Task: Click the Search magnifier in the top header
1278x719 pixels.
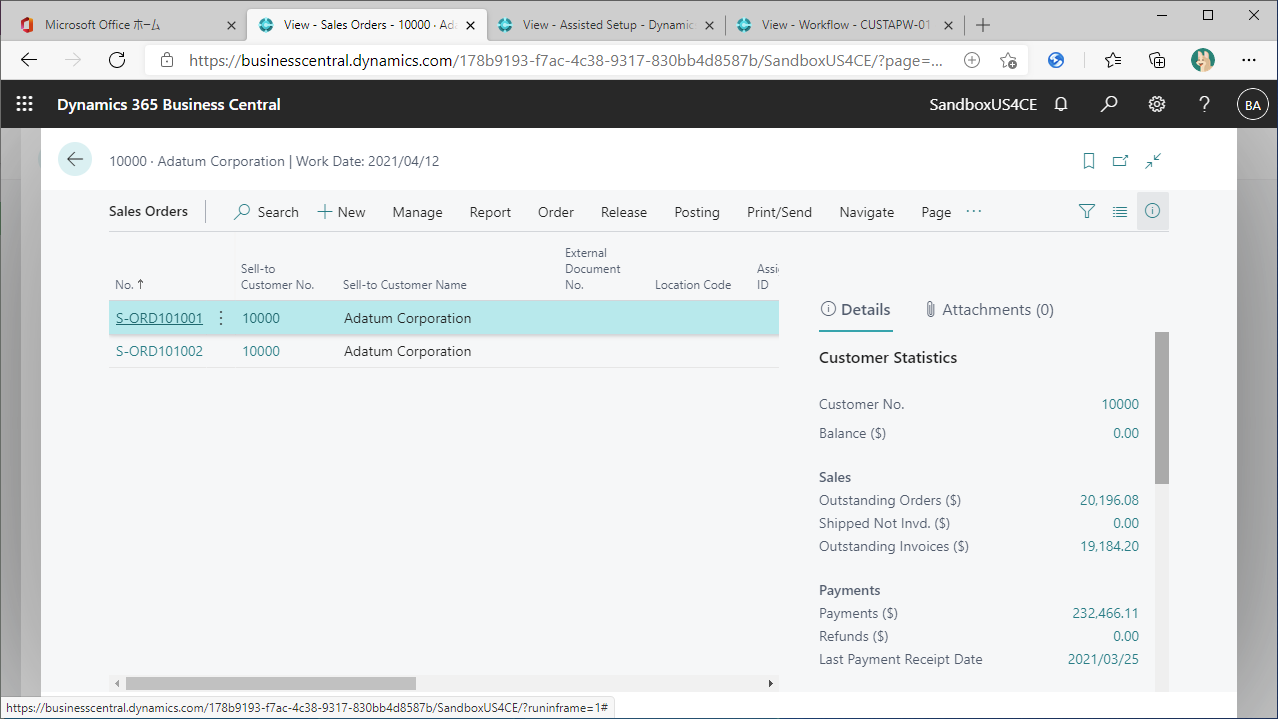Action: pyautogui.click(x=1108, y=104)
